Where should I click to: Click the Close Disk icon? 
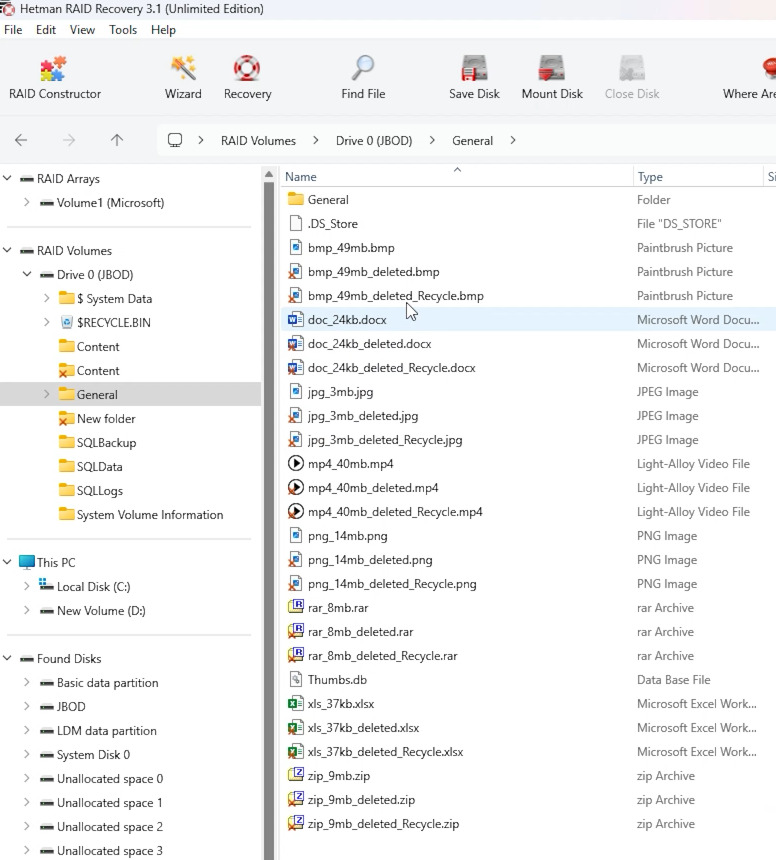[x=632, y=68]
